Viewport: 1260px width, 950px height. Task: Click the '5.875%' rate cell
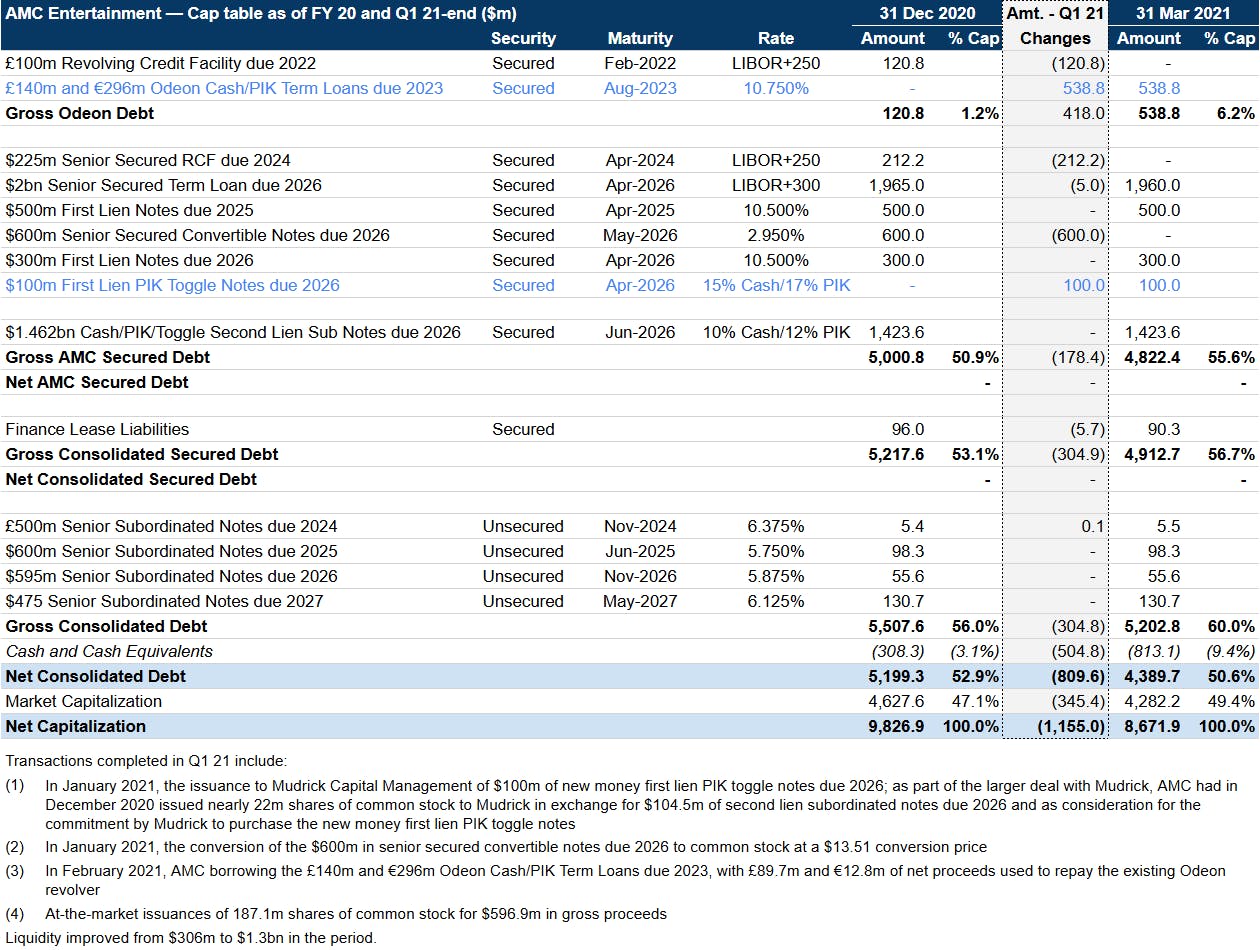[x=776, y=576]
